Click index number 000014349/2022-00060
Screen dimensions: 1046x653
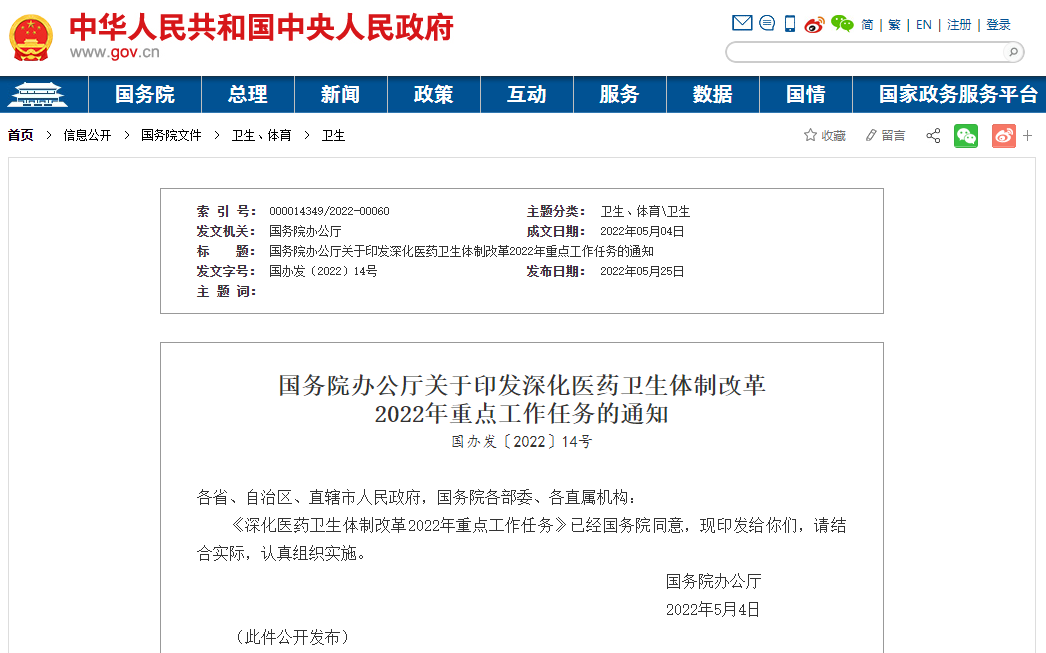tap(330, 211)
